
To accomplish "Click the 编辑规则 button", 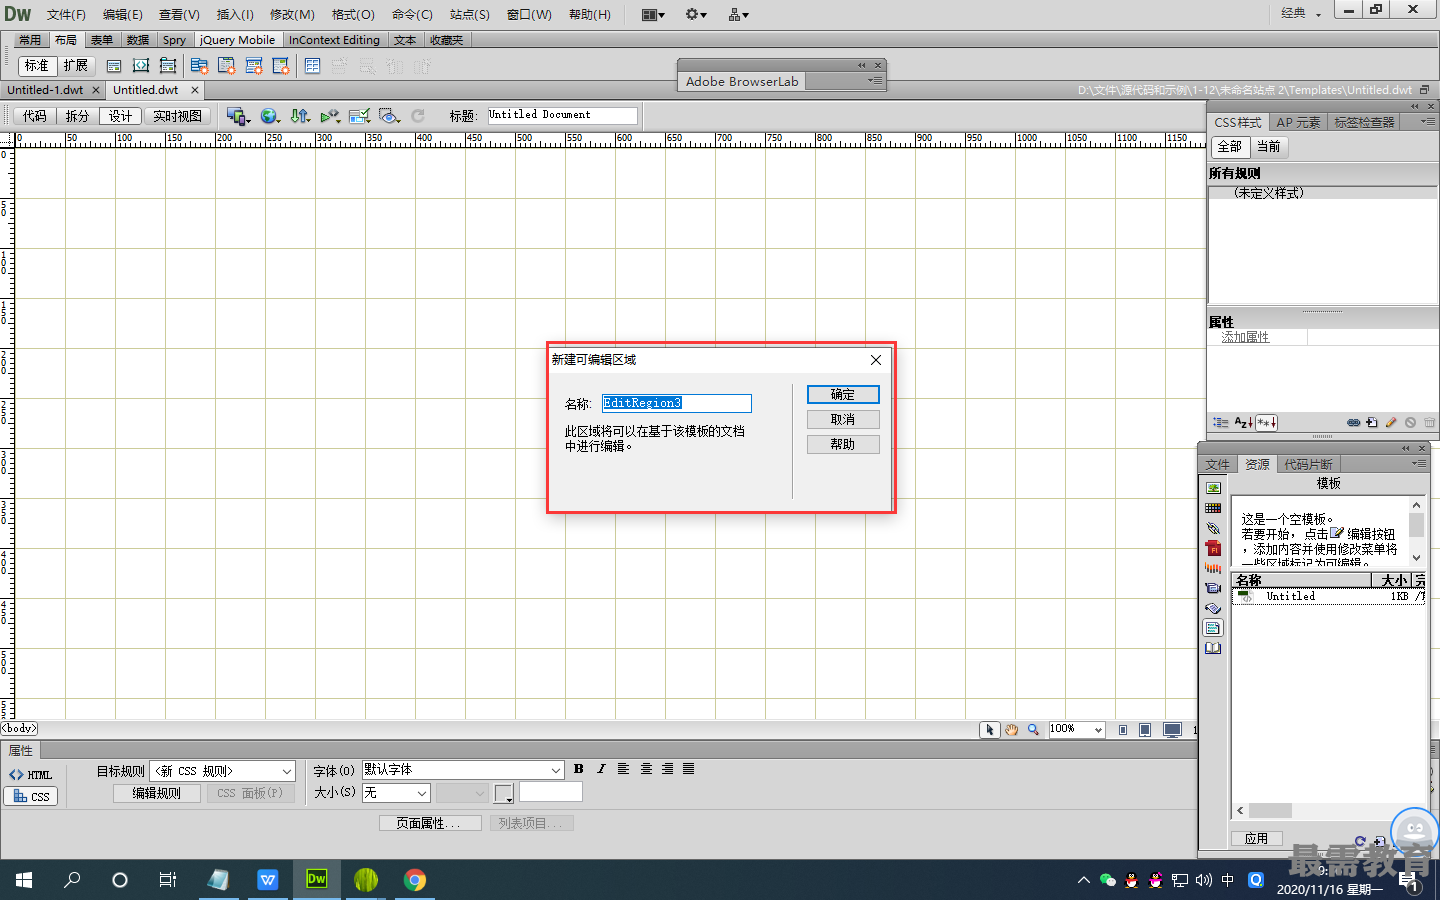I will [x=157, y=793].
